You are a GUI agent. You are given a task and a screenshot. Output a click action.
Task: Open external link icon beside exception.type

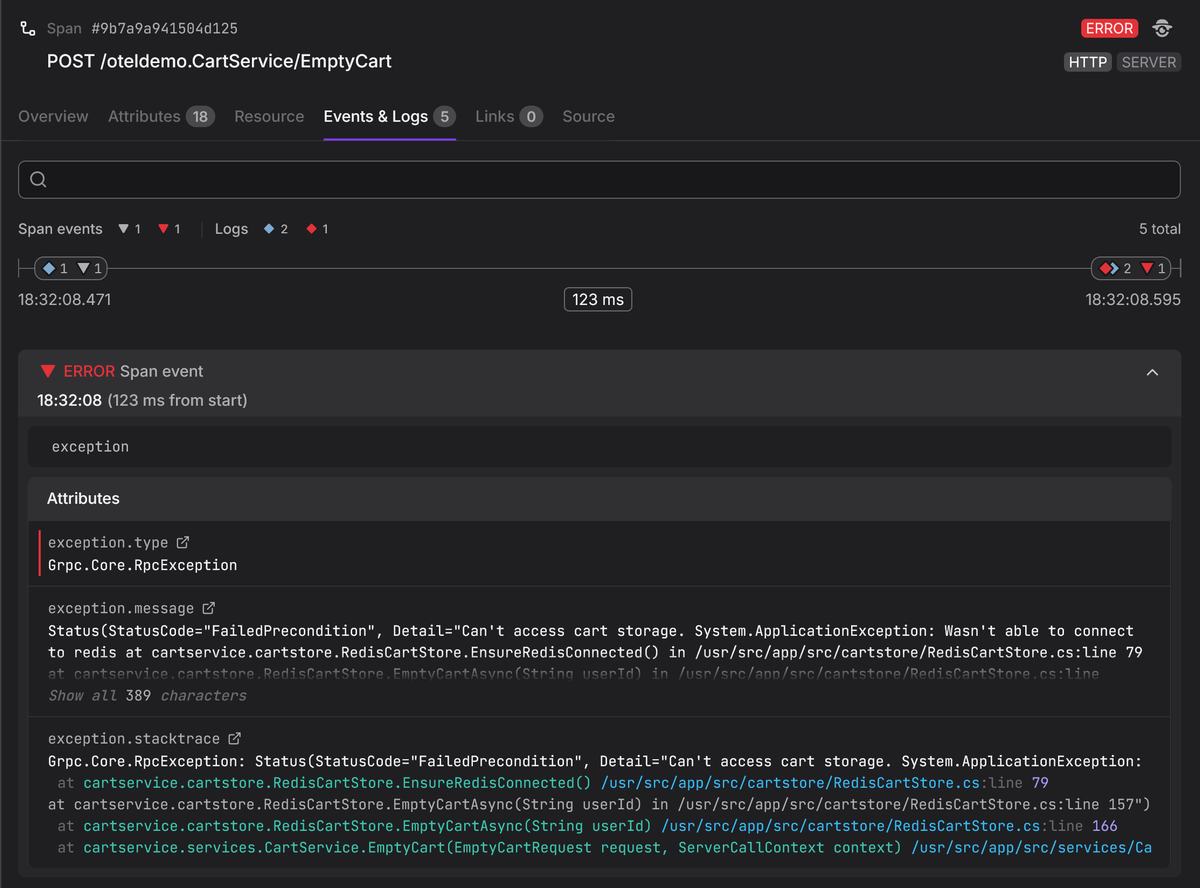coord(183,542)
